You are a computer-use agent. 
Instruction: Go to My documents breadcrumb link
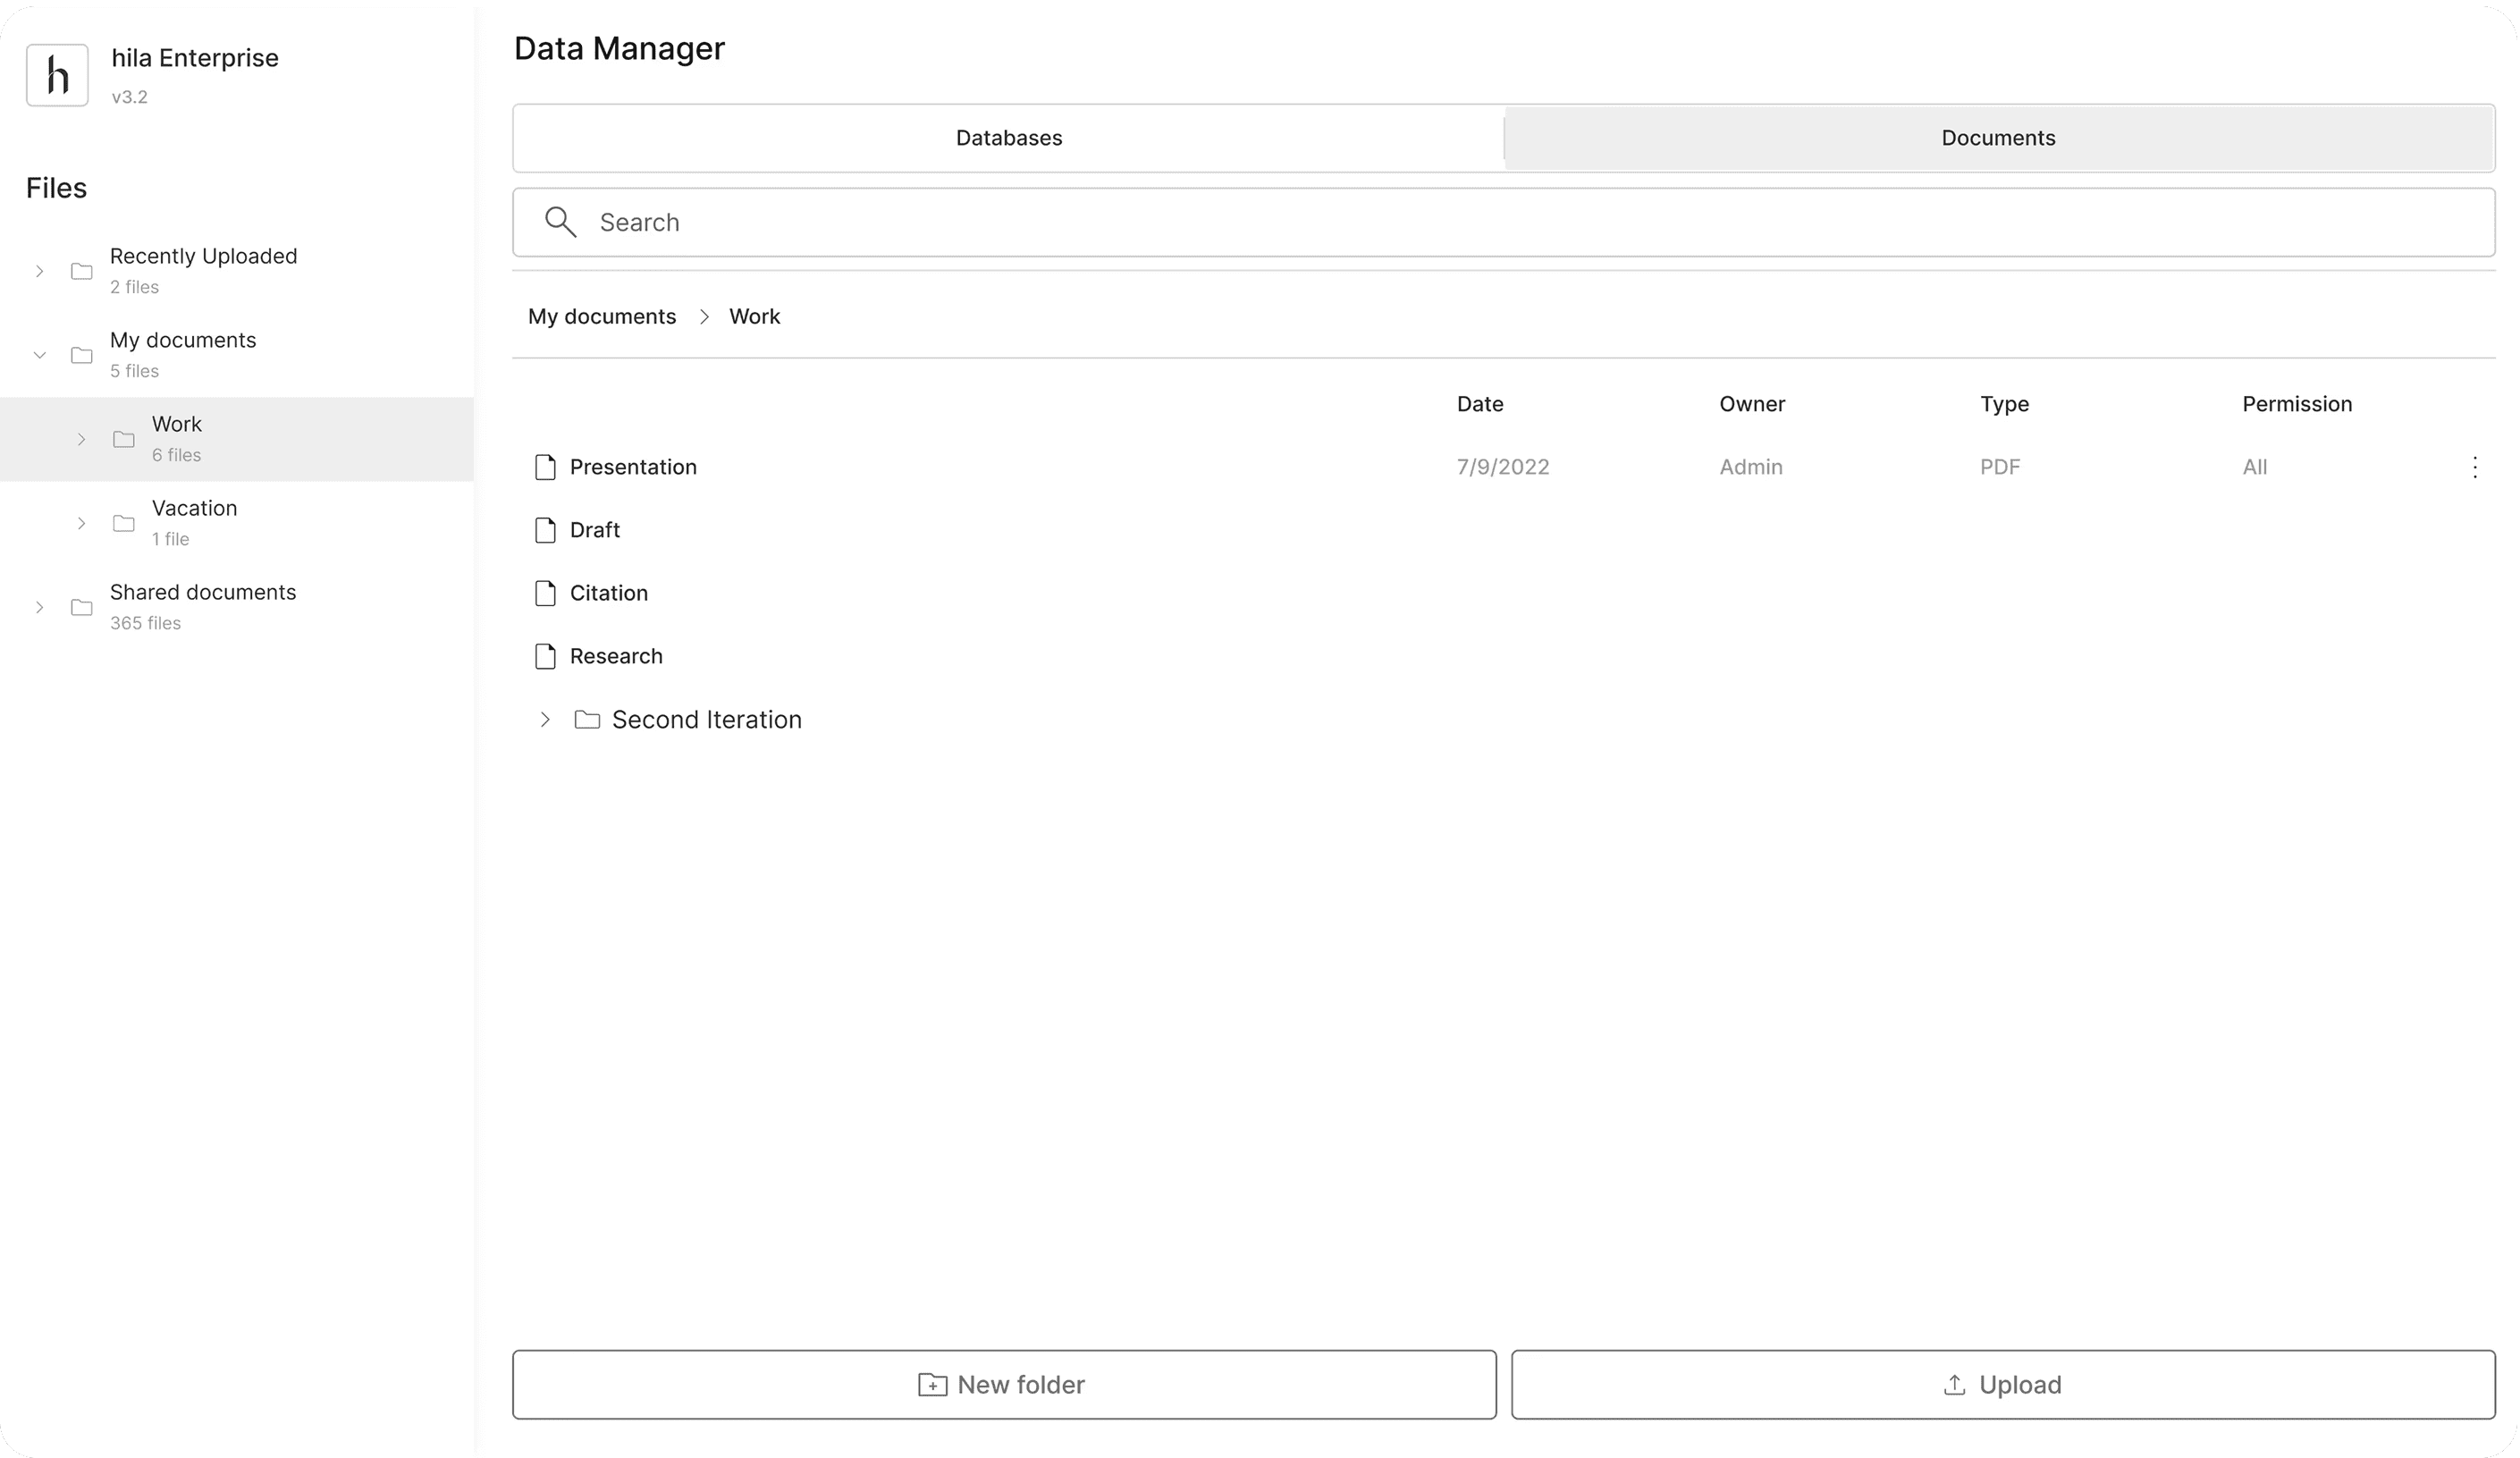(x=602, y=316)
